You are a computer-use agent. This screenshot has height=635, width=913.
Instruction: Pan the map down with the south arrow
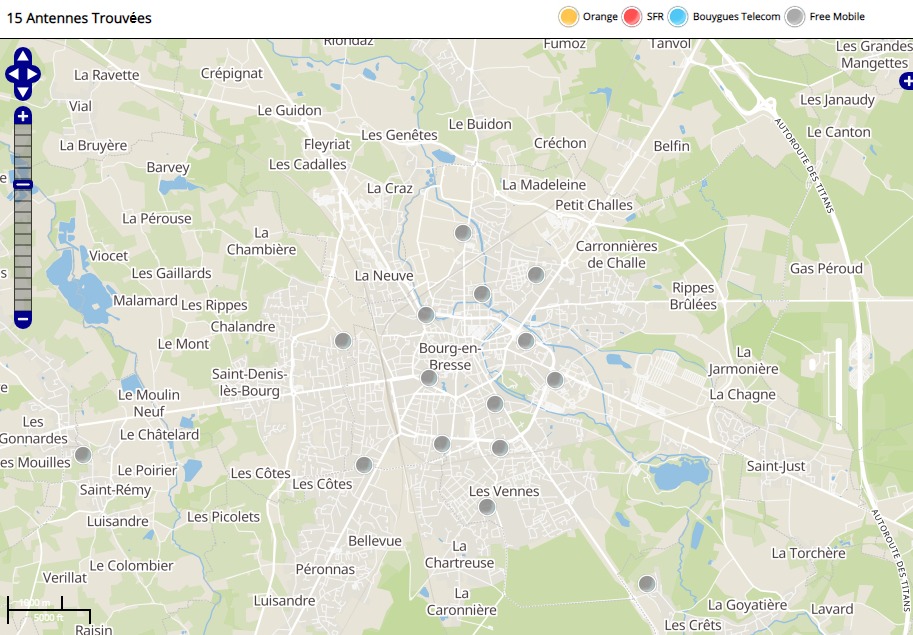[x=23, y=92]
